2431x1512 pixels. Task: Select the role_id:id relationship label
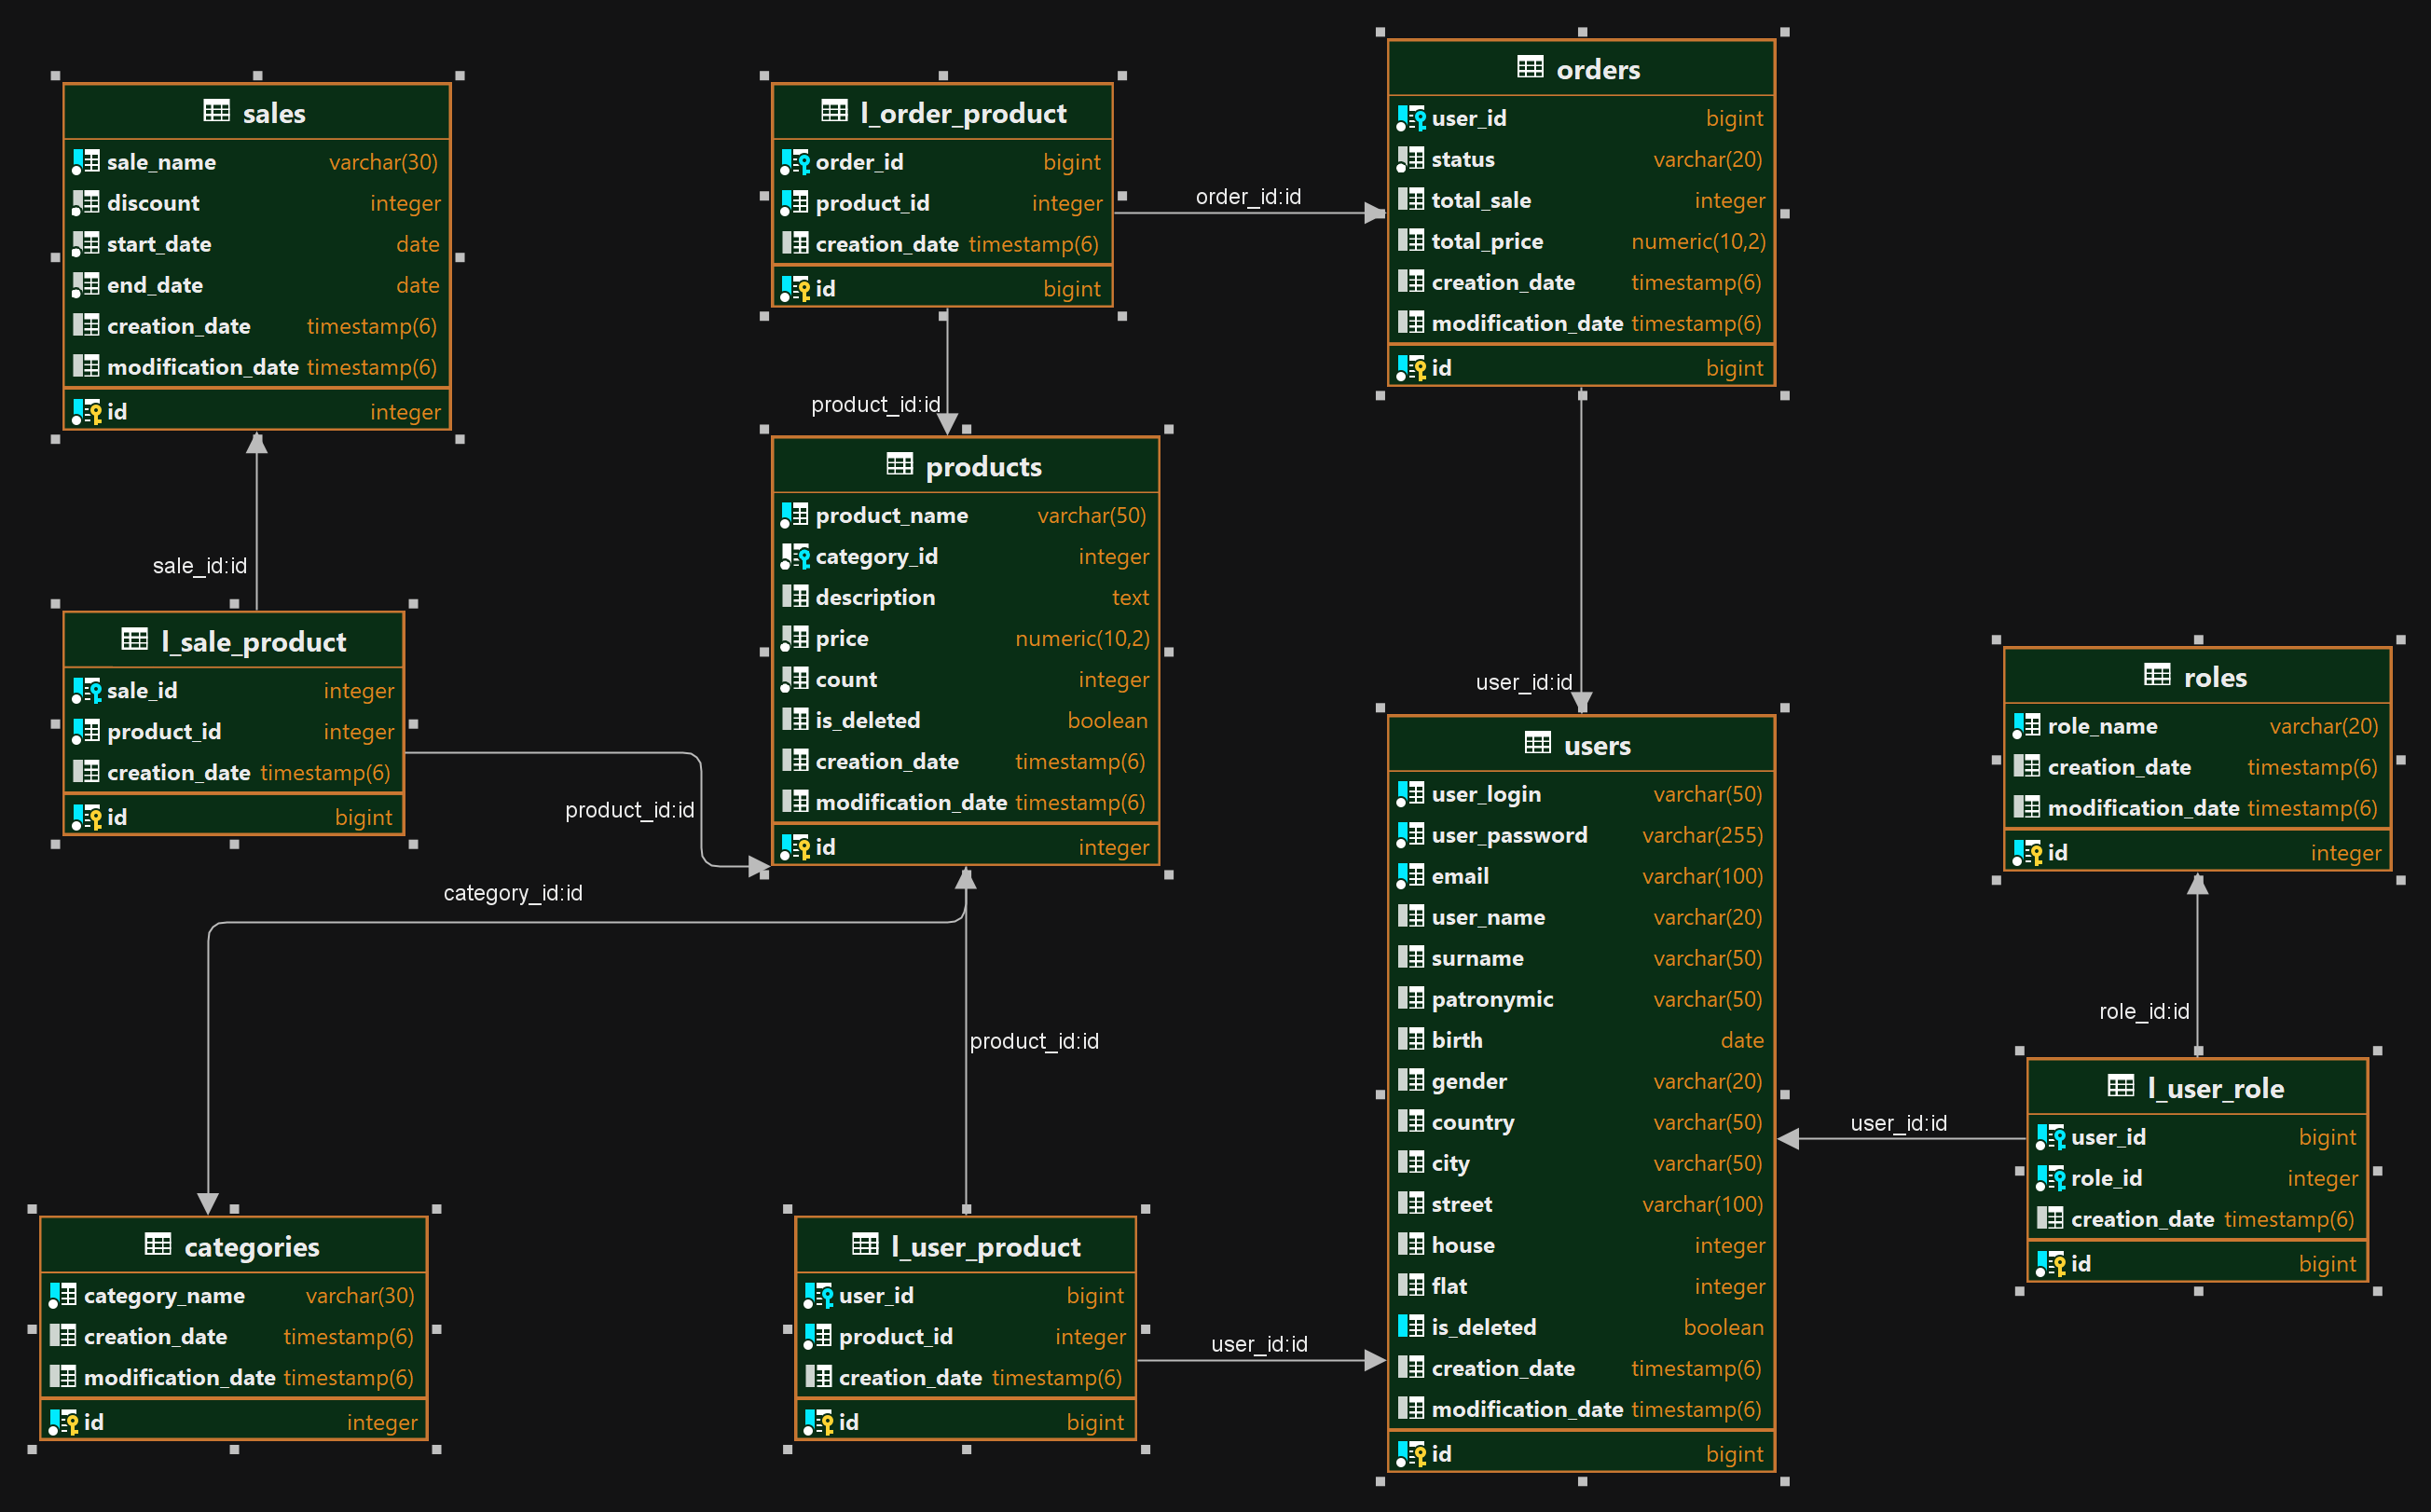coord(2144,1011)
